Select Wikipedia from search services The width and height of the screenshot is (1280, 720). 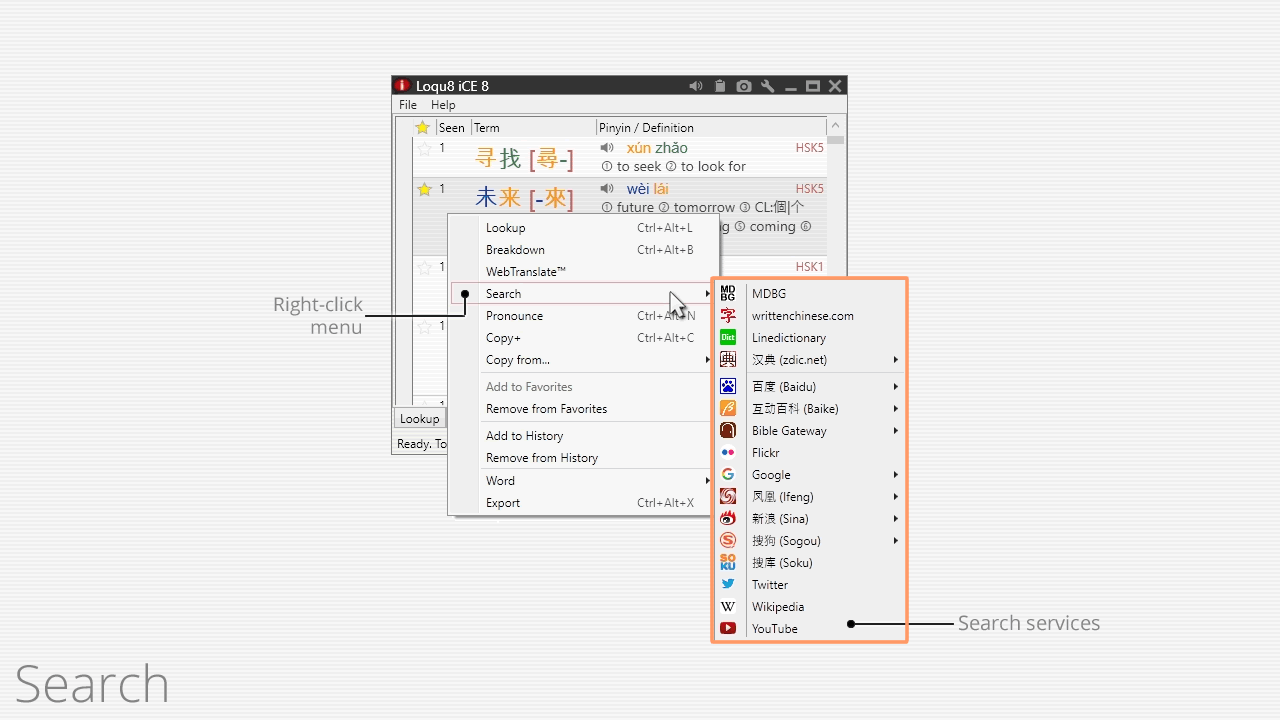778,607
